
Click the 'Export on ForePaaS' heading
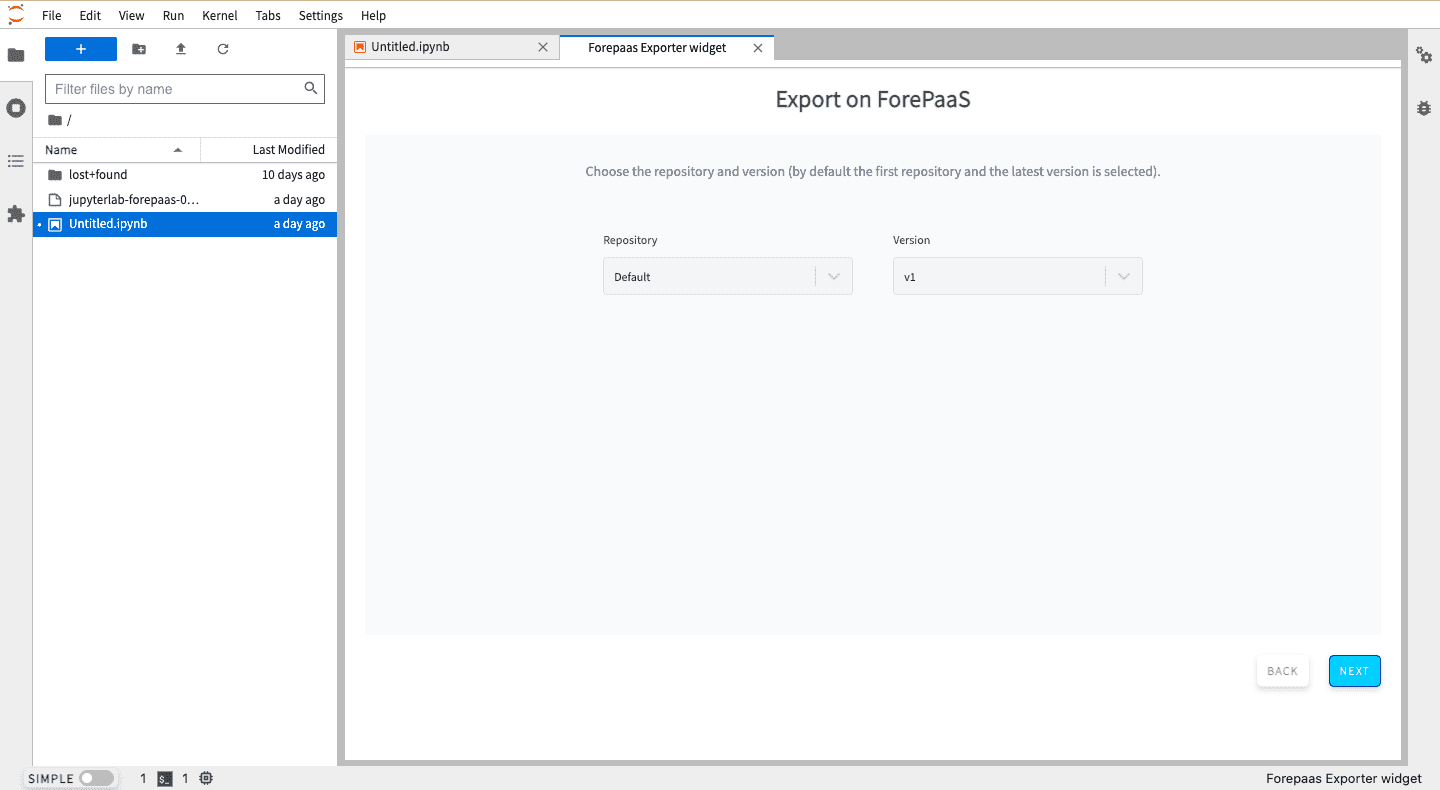[873, 100]
